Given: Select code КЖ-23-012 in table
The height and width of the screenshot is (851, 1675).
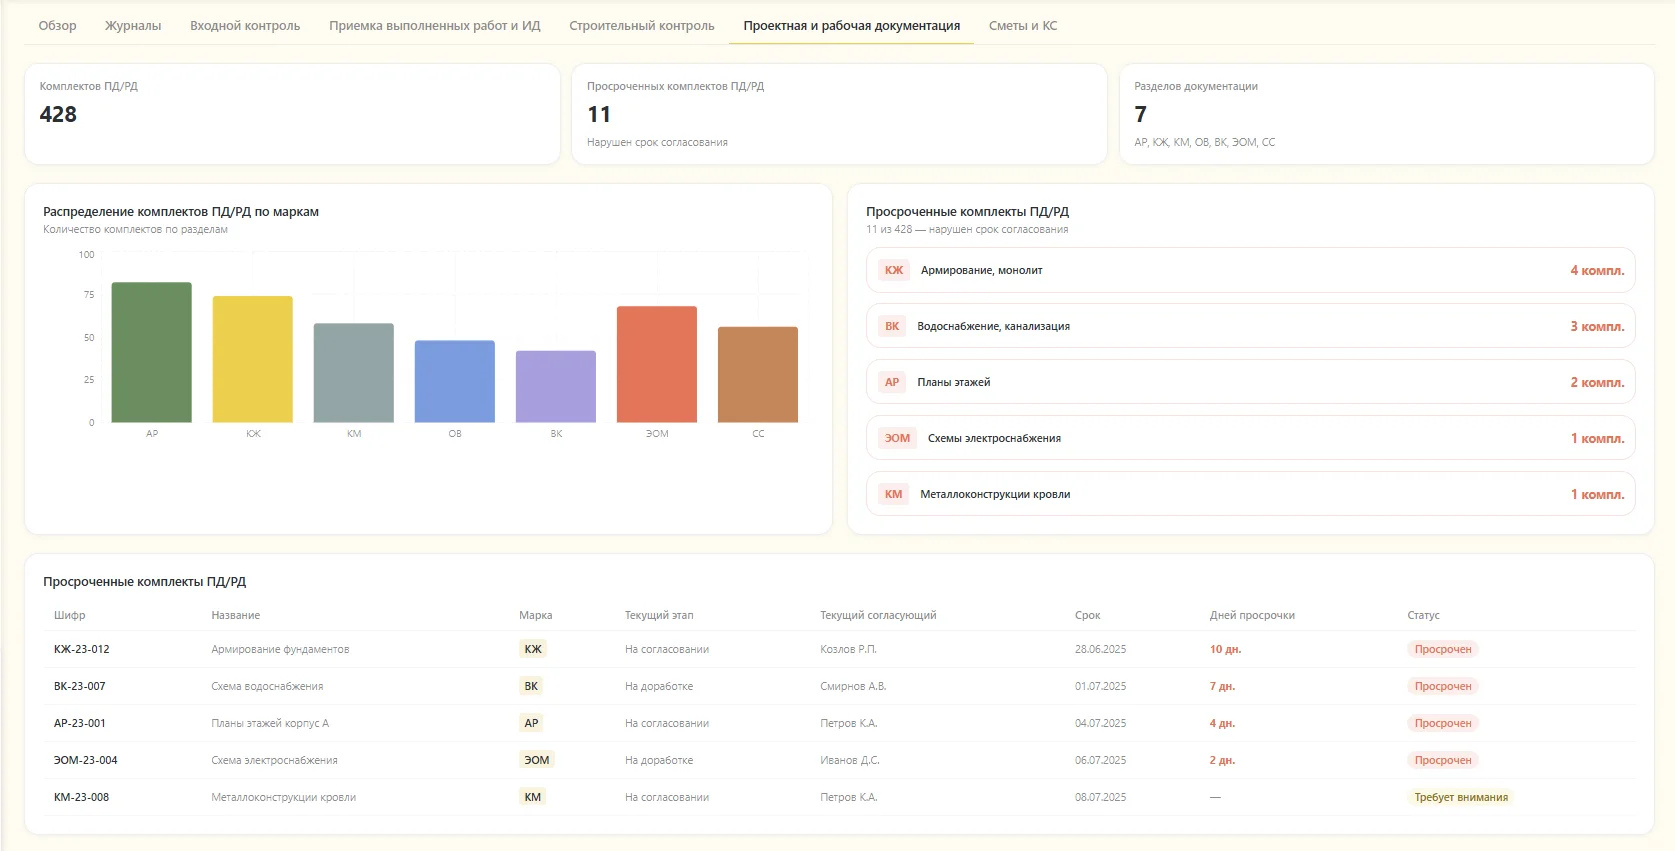Looking at the screenshot, I should [x=82, y=649].
